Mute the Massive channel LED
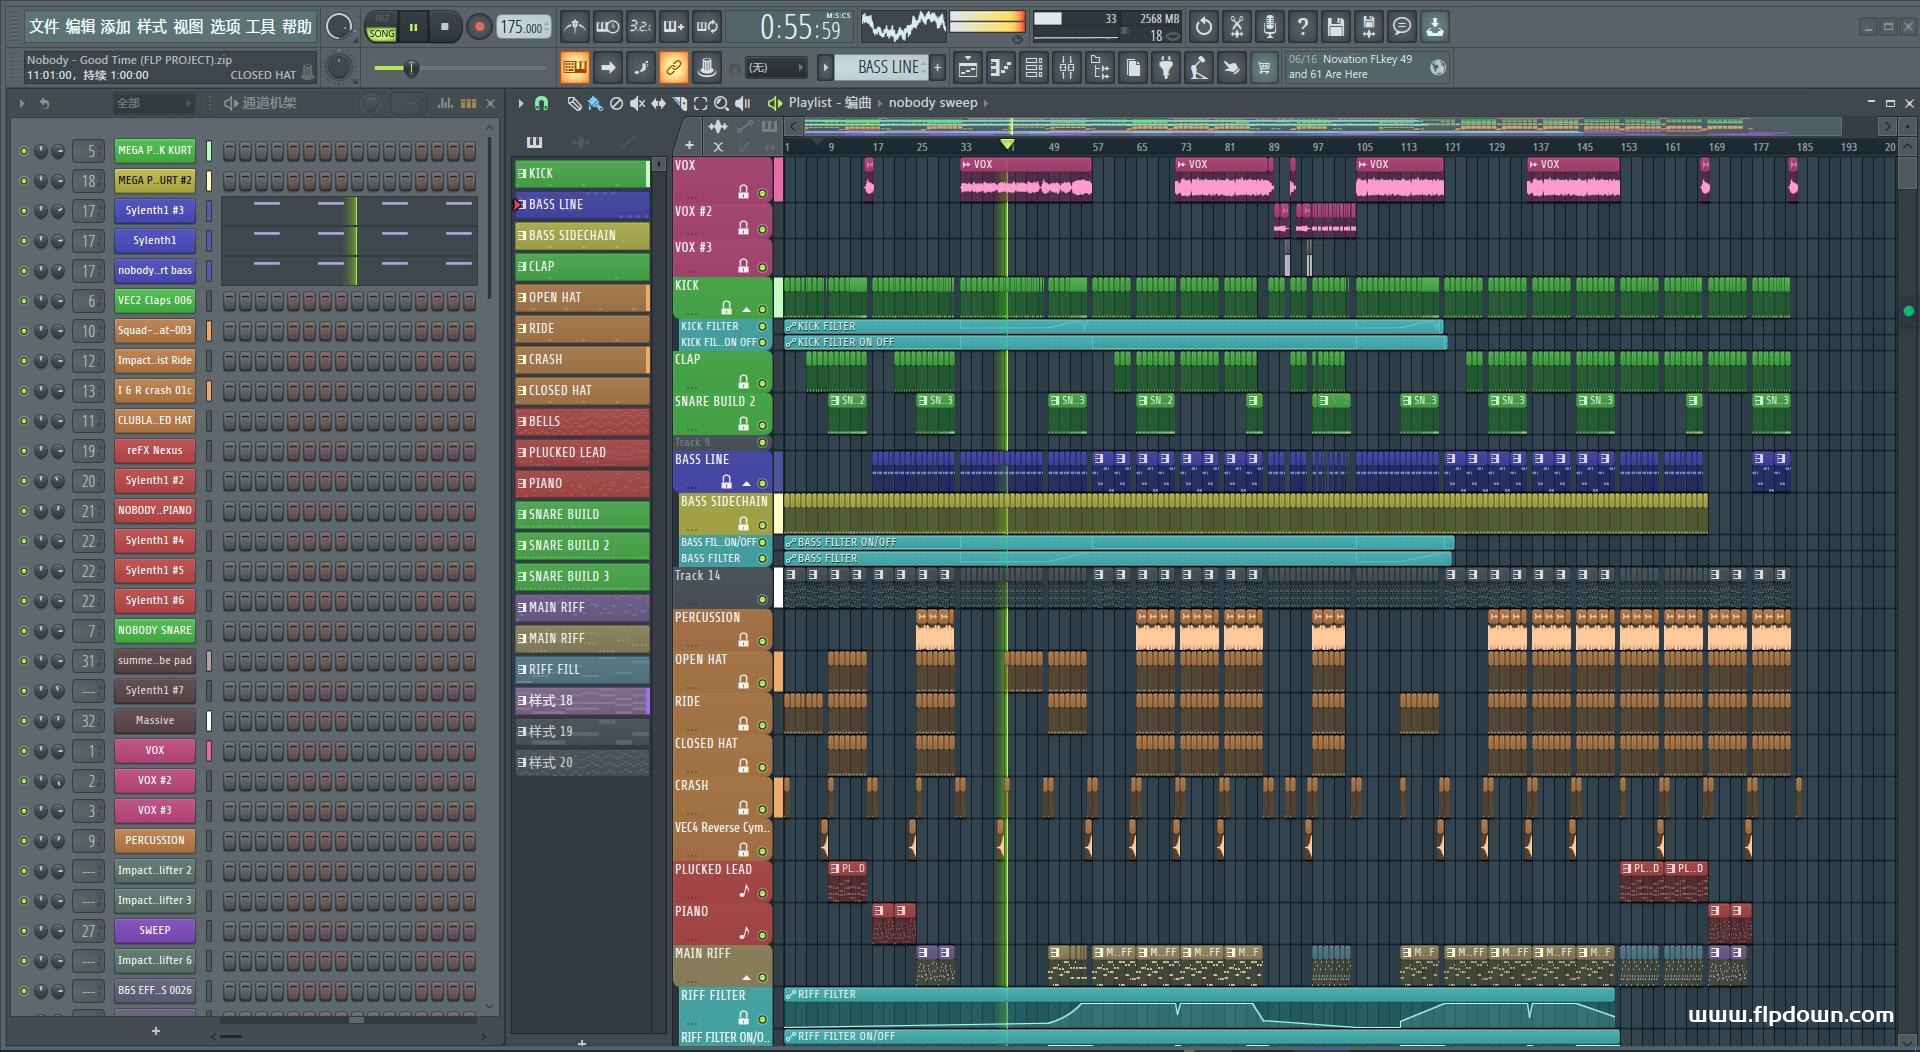This screenshot has height=1052, width=1920. (24, 721)
